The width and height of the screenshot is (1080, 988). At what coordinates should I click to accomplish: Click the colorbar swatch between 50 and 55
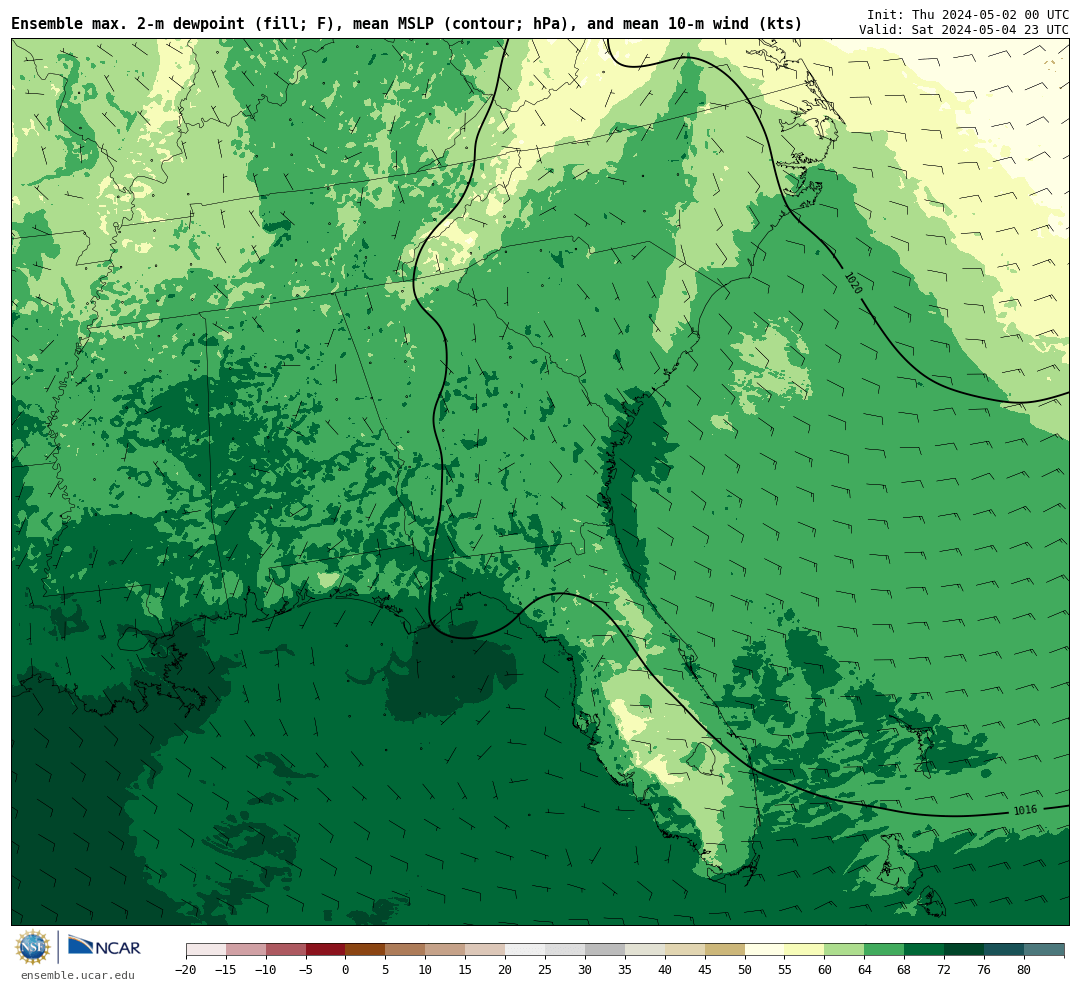point(764,950)
